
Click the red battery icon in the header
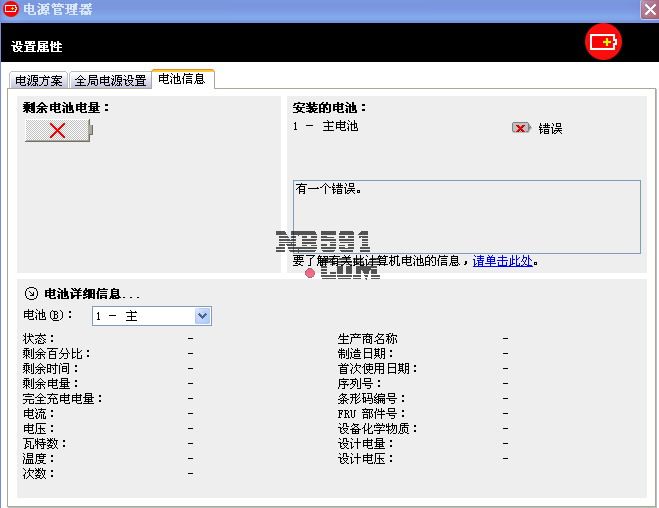point(603,42)
